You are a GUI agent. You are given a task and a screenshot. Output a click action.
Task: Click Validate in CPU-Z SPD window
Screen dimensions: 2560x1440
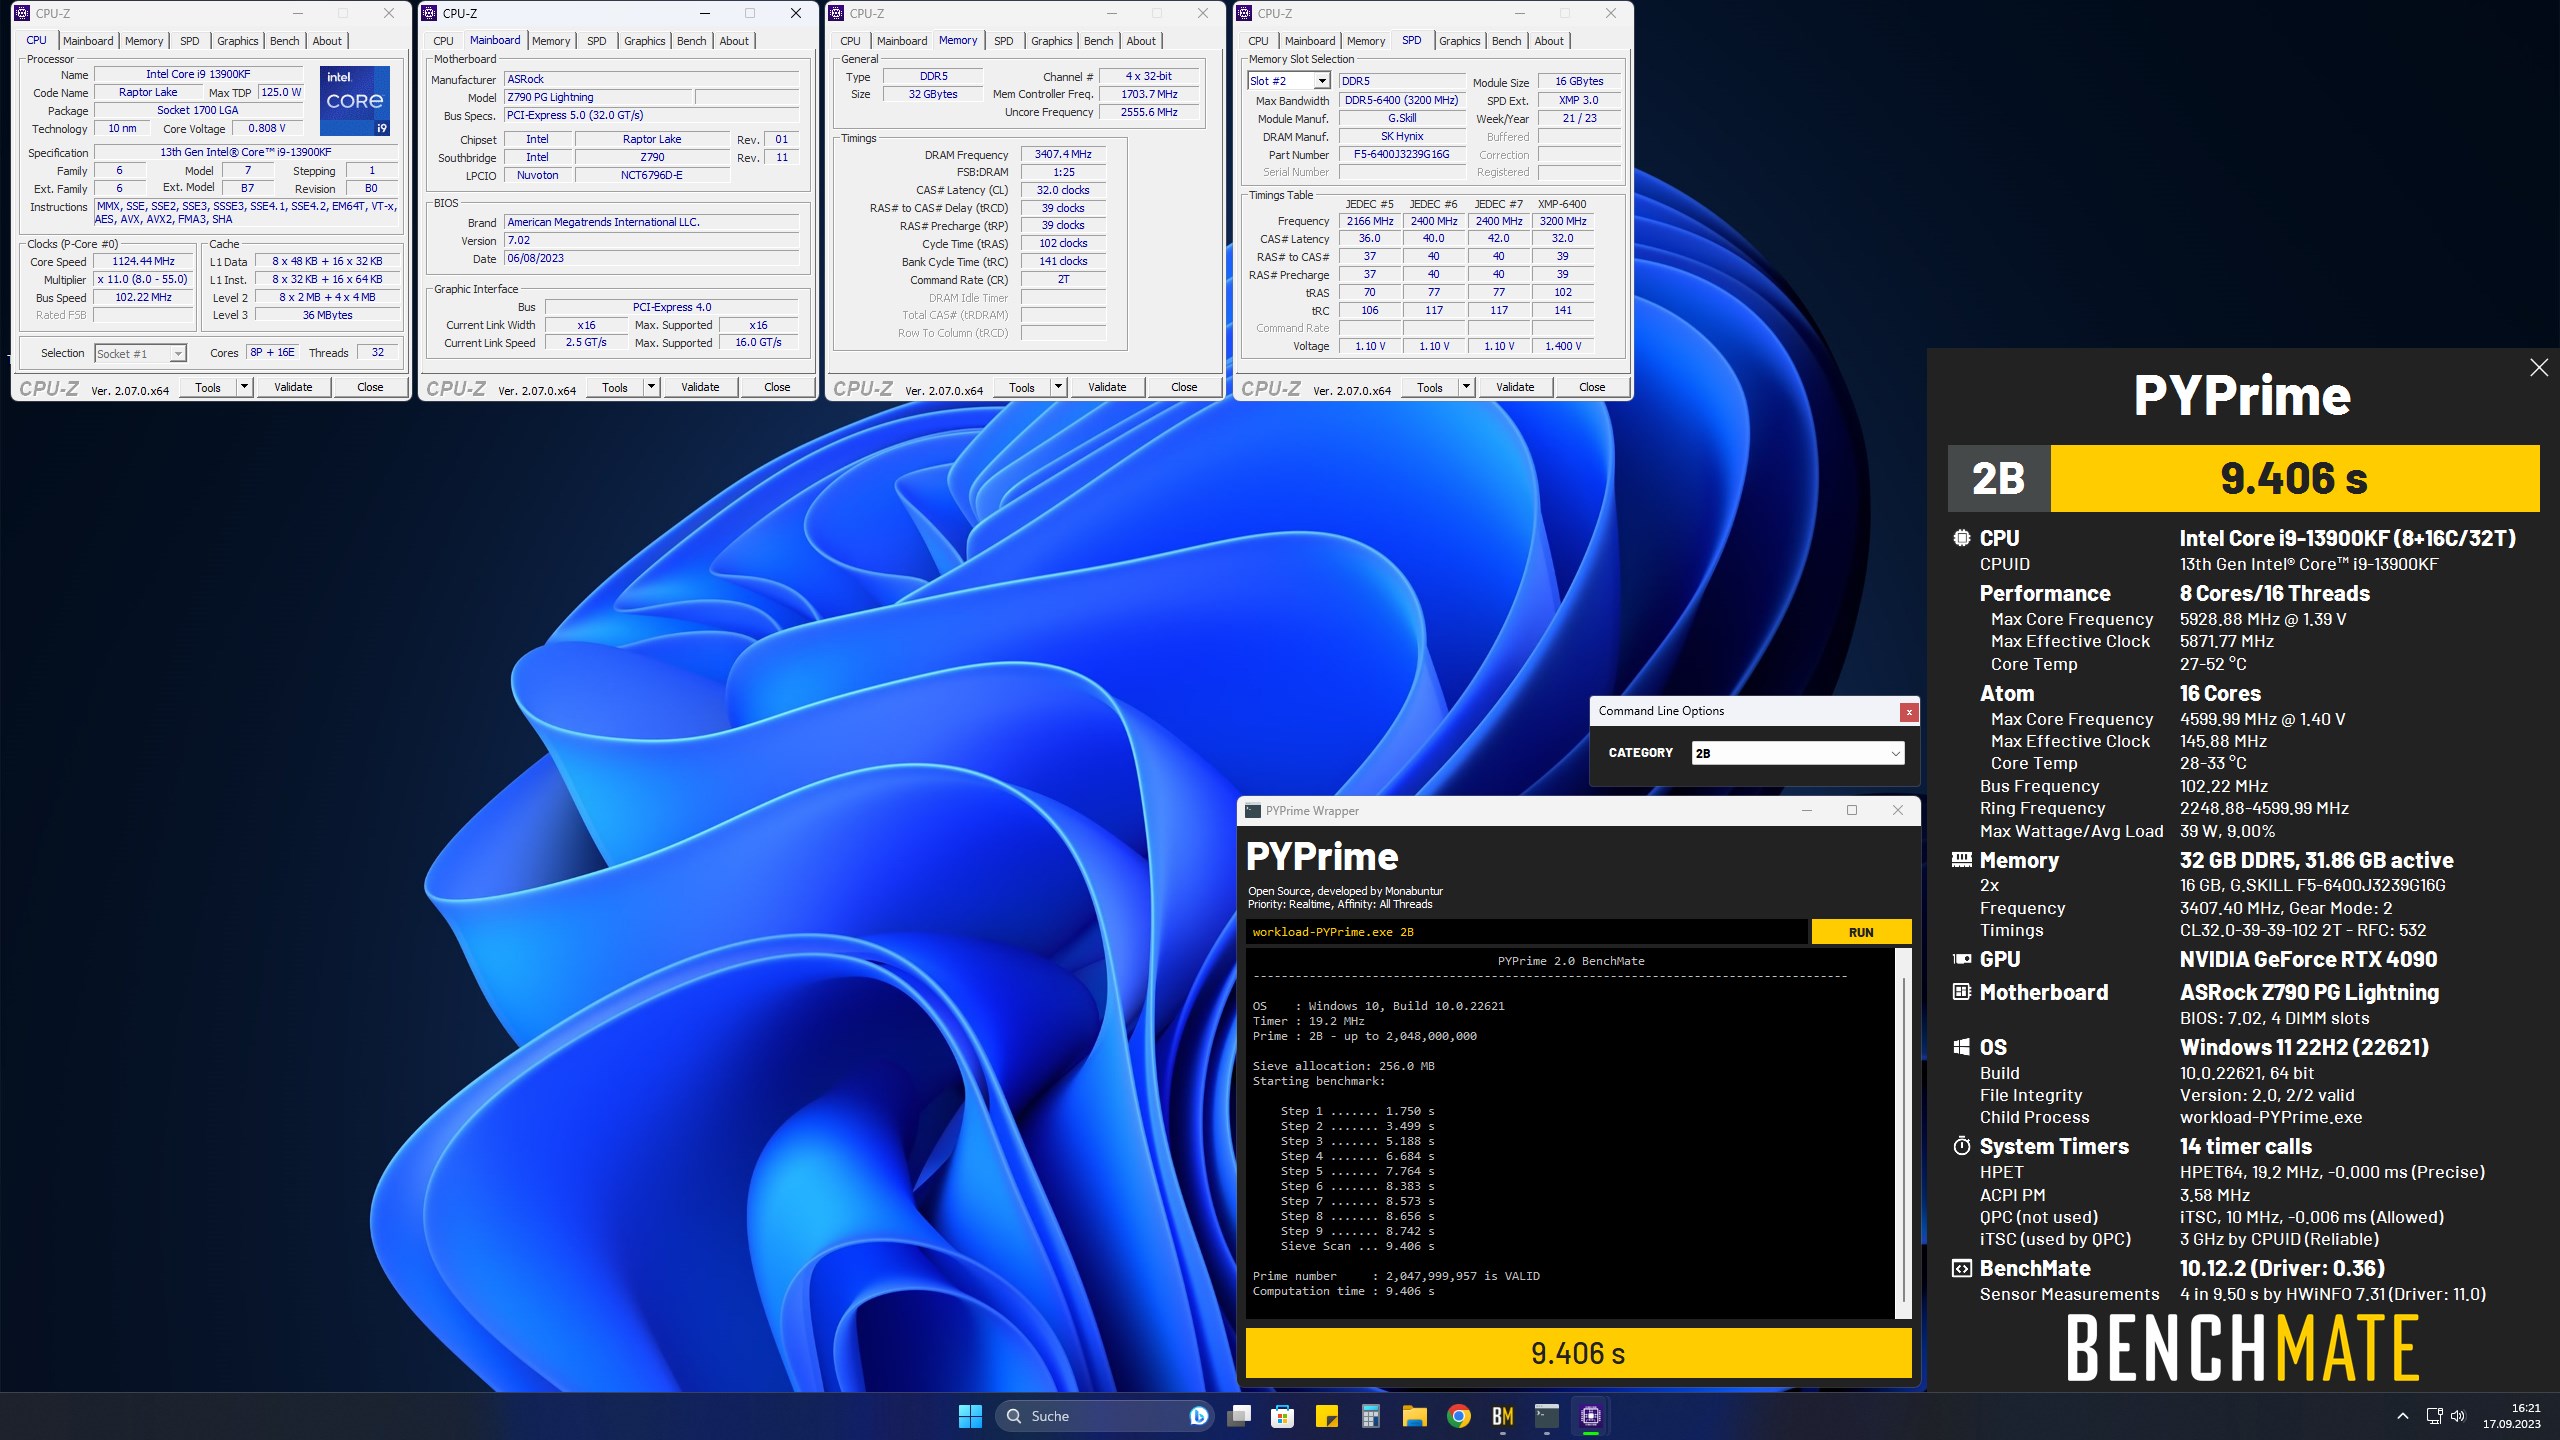coord(1515,387)
